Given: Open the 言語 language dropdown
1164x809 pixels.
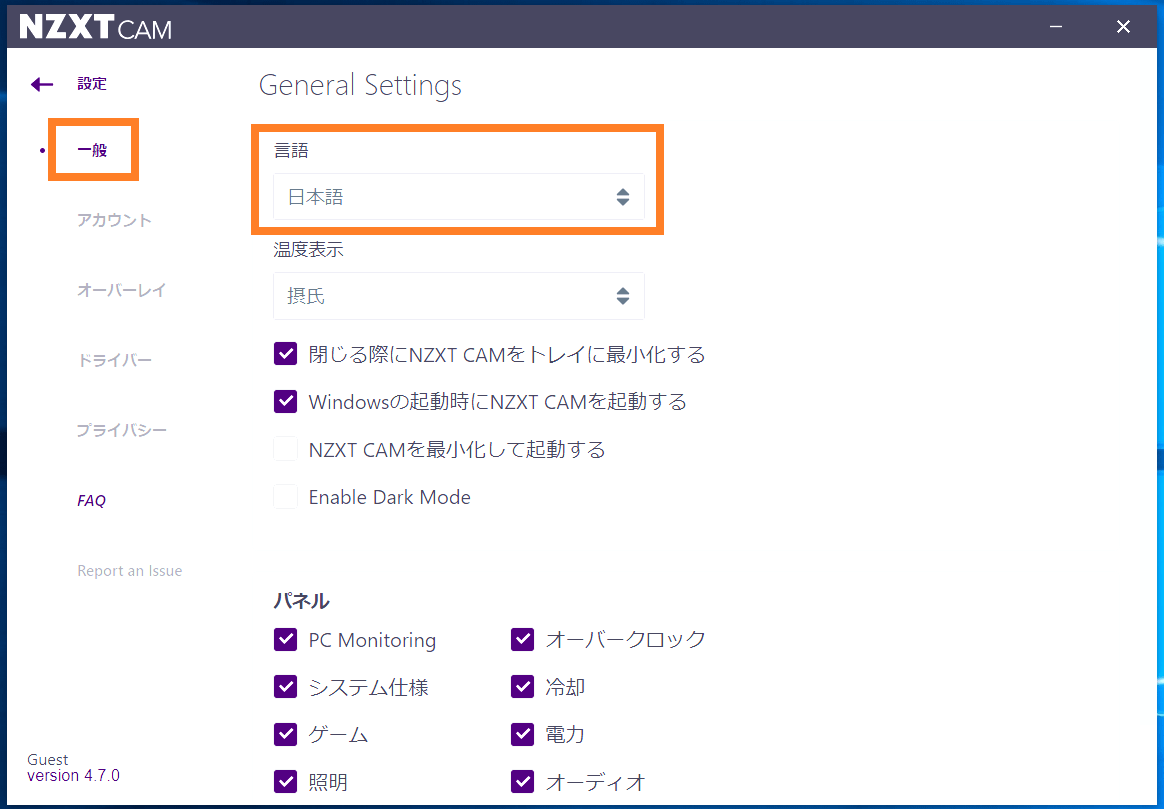Looking at the screenshot, I should [459, 197].
